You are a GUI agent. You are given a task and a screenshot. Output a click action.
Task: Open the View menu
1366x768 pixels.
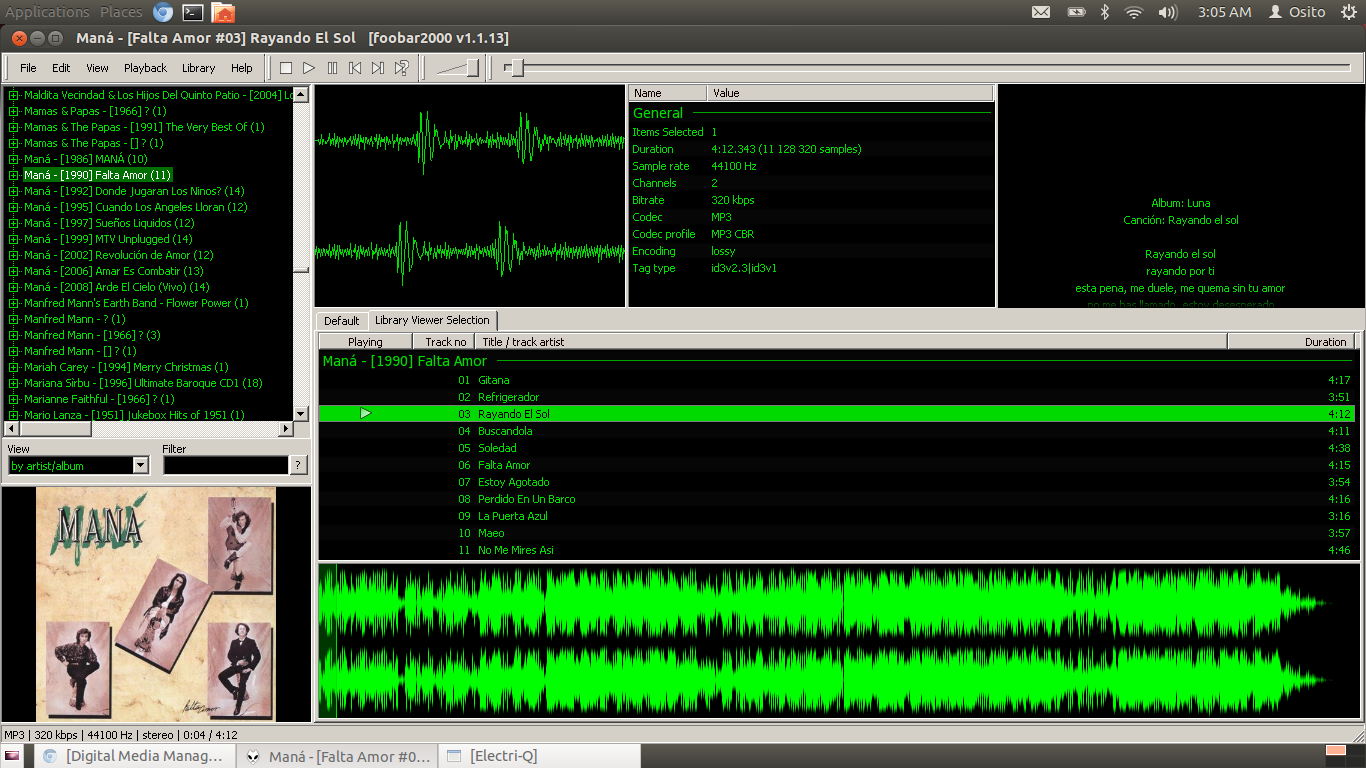[x=97, y=68]
